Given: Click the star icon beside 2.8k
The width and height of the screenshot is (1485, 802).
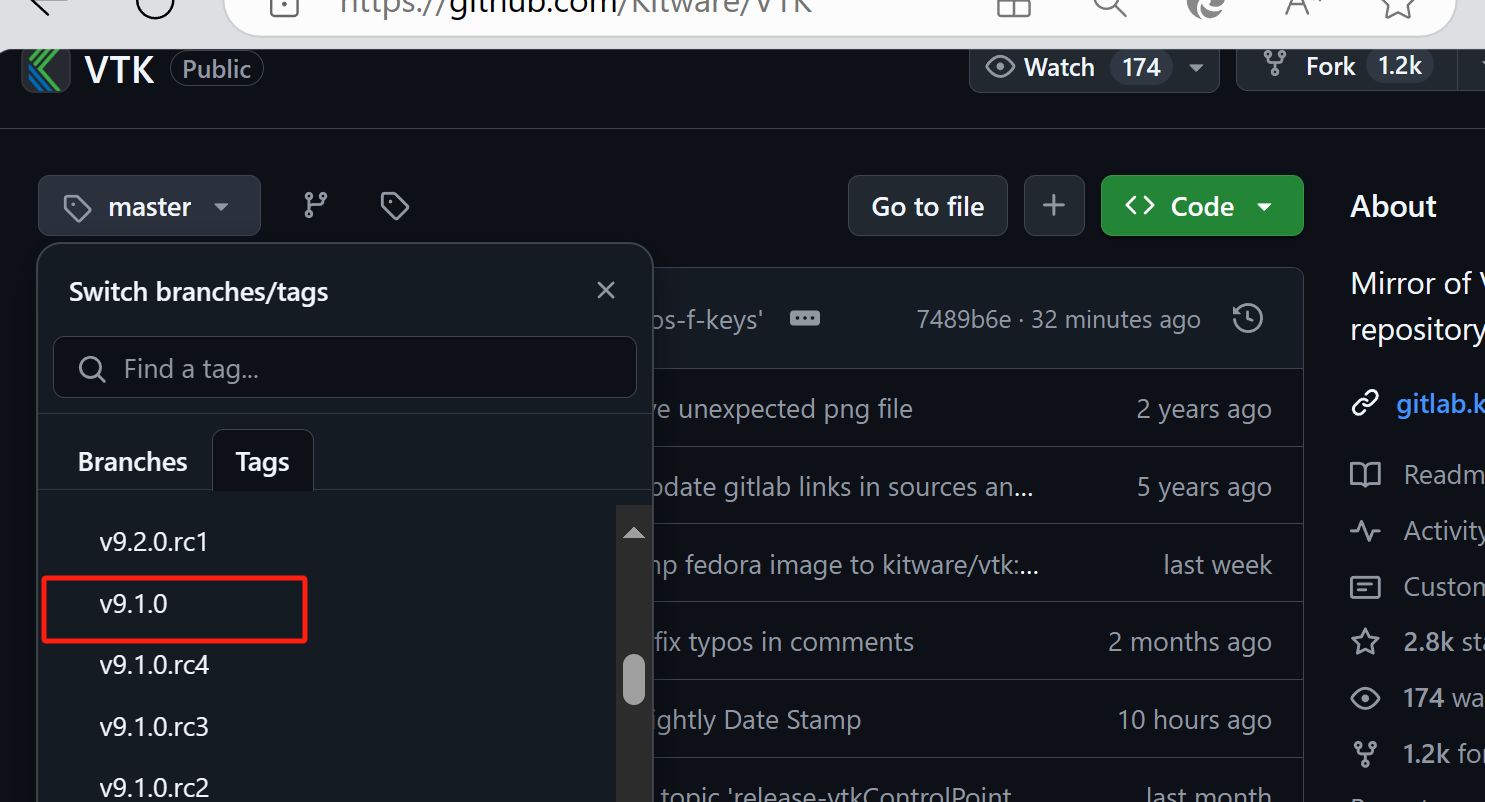Looking at the screenshot, I should tap(1365, 641).
